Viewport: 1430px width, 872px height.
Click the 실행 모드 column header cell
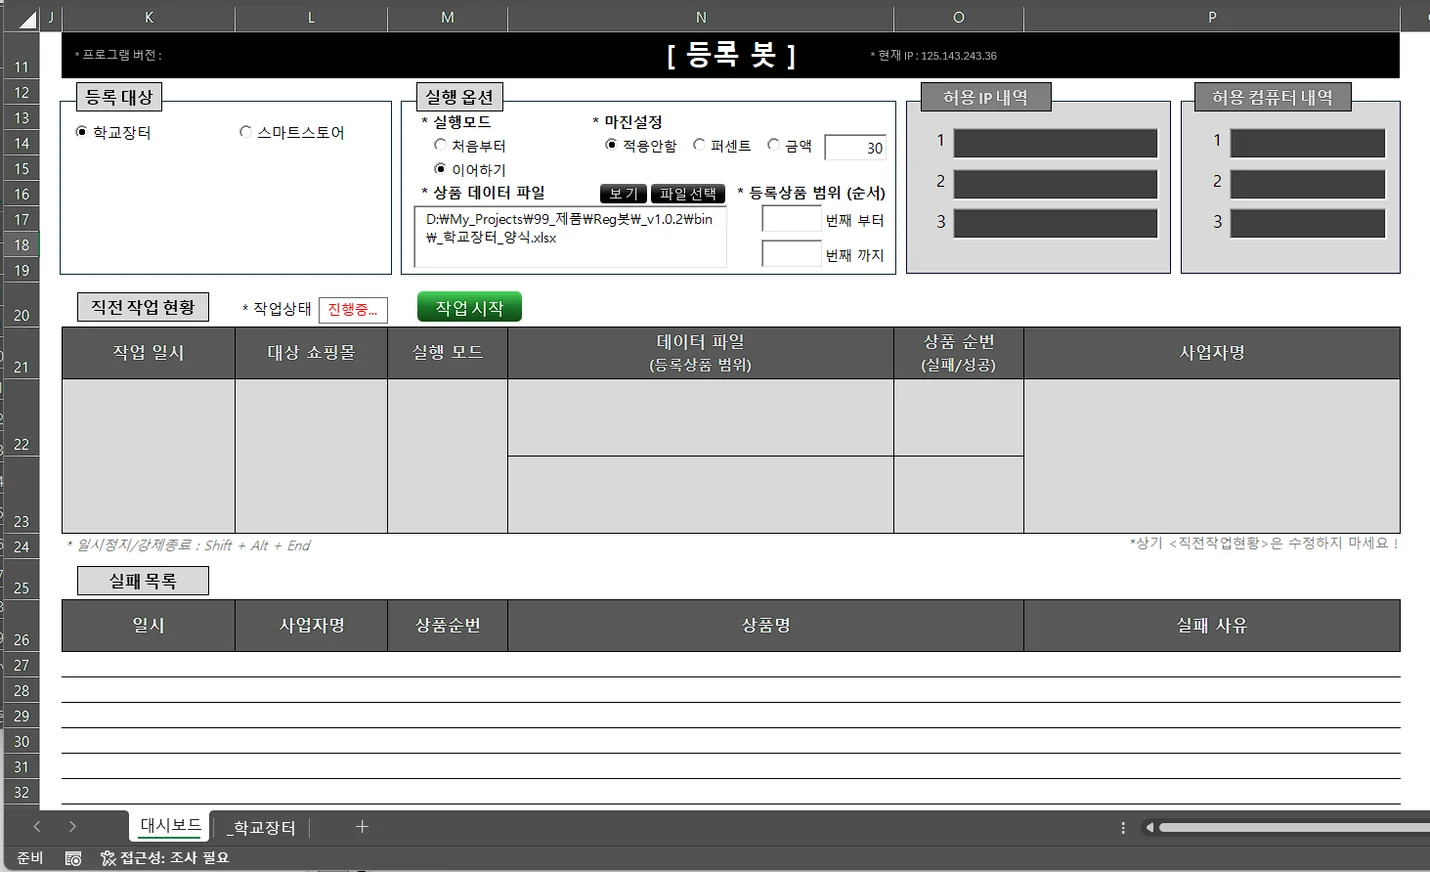[447, 353]
